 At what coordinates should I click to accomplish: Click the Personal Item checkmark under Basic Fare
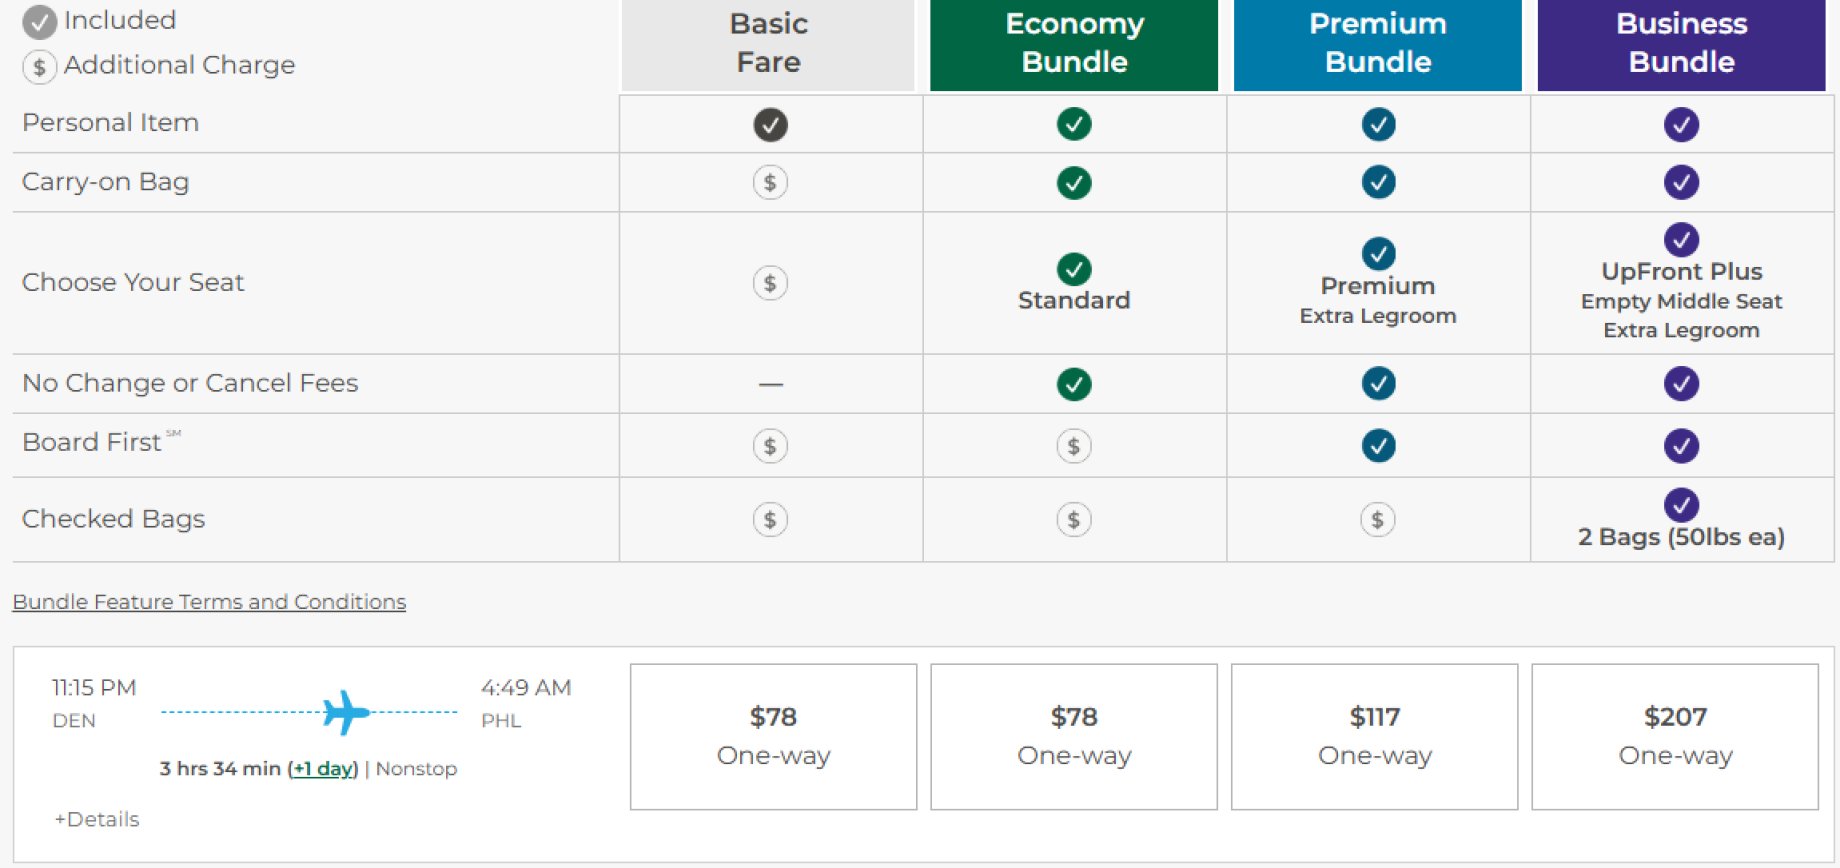point(768,123)
